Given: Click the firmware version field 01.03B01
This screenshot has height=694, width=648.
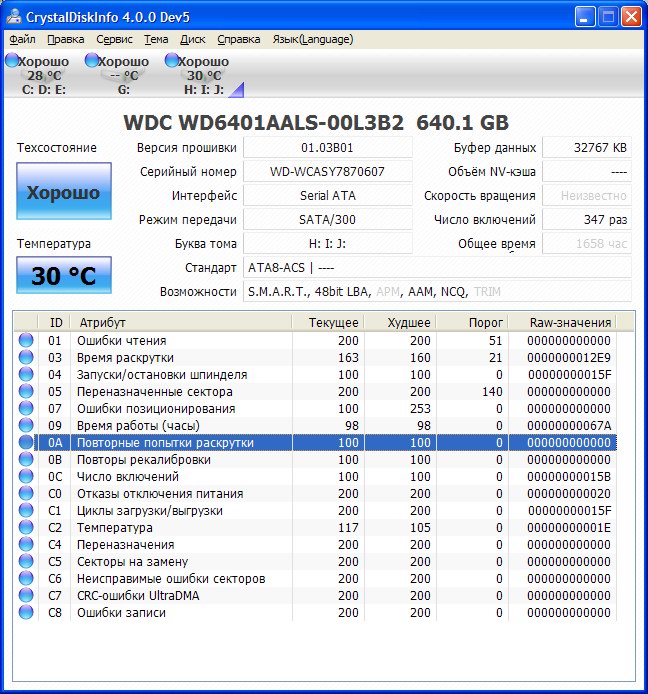Looking at the screenshot, I should (328, 147).
